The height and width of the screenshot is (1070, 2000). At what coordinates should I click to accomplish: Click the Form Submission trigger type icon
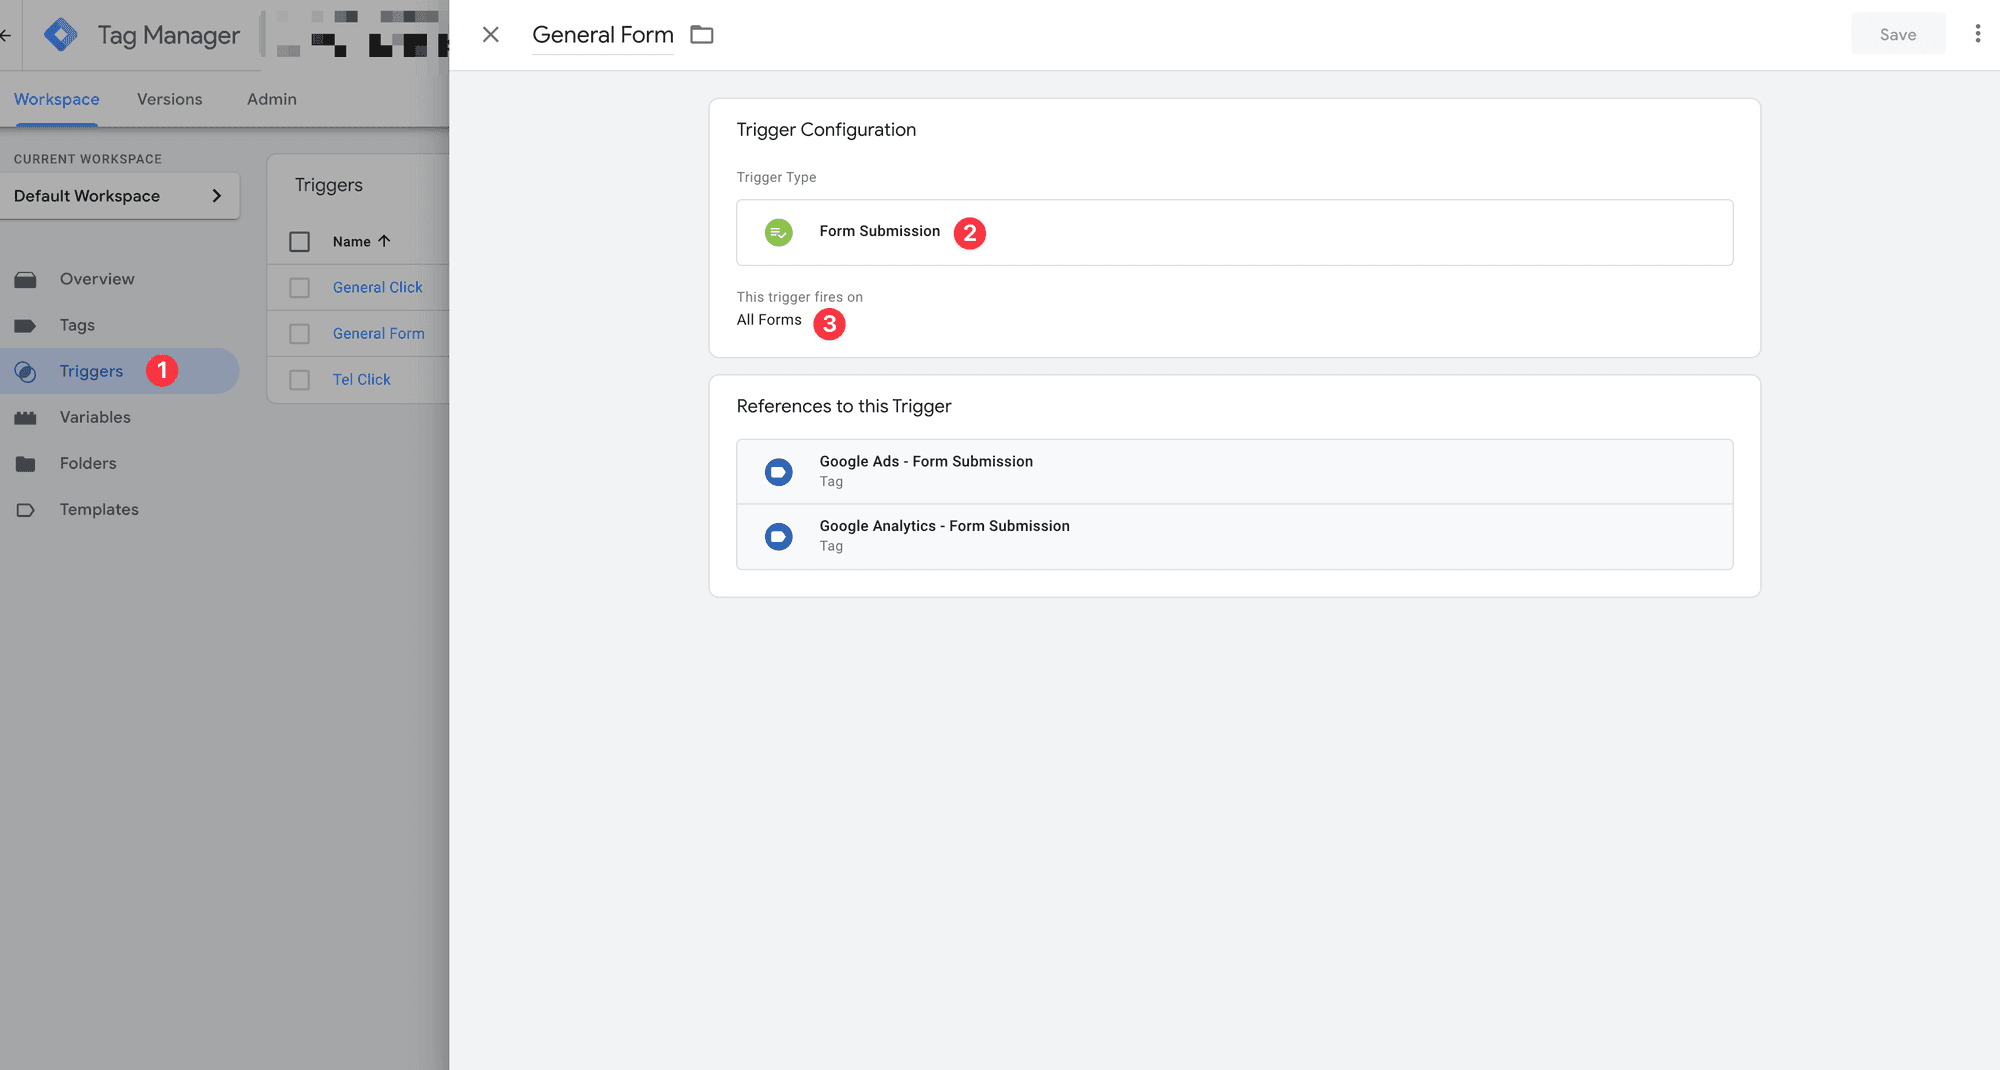point(778,232)
